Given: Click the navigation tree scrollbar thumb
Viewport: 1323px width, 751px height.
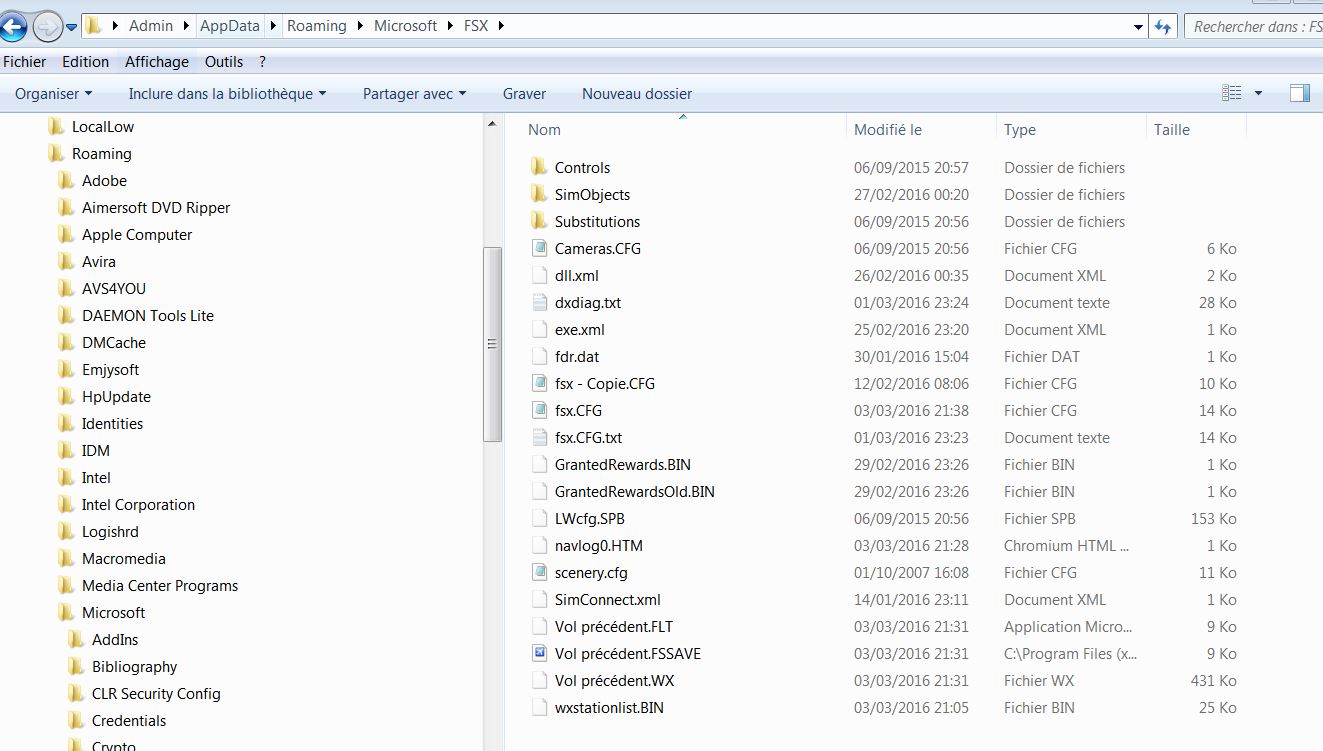Looking at the screenshot, I should (x=491, y=344).
